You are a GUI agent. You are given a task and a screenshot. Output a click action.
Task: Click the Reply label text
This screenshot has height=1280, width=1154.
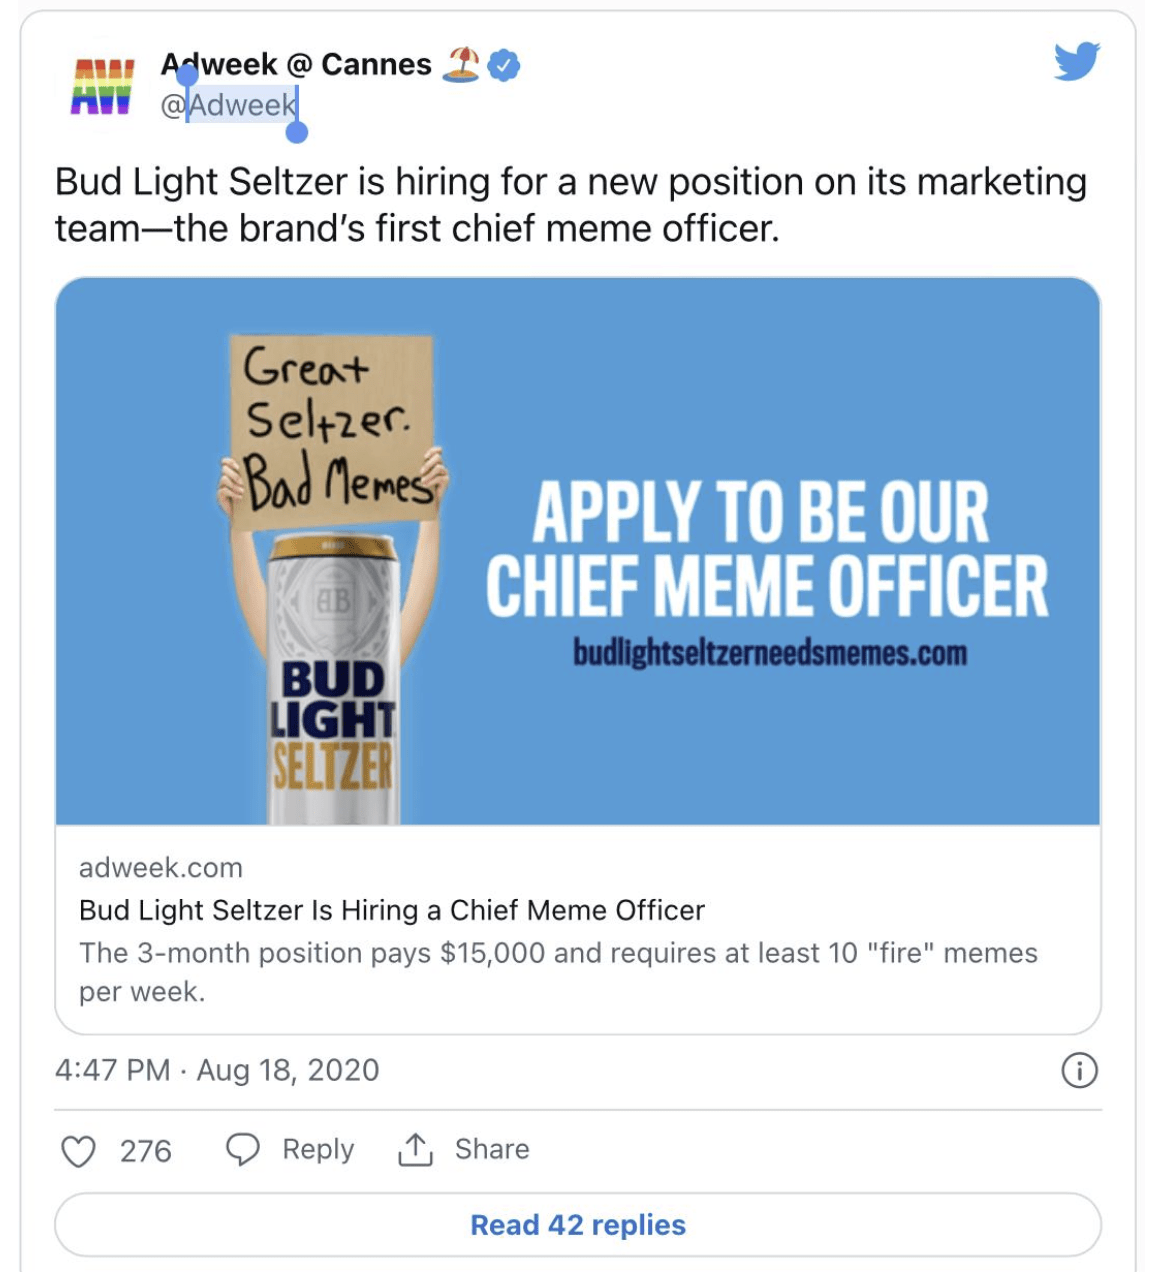pos(317,1149)
